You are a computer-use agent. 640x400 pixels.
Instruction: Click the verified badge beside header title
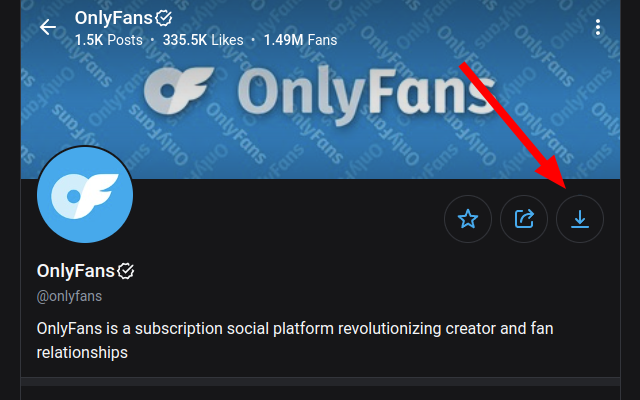point(164,18)
